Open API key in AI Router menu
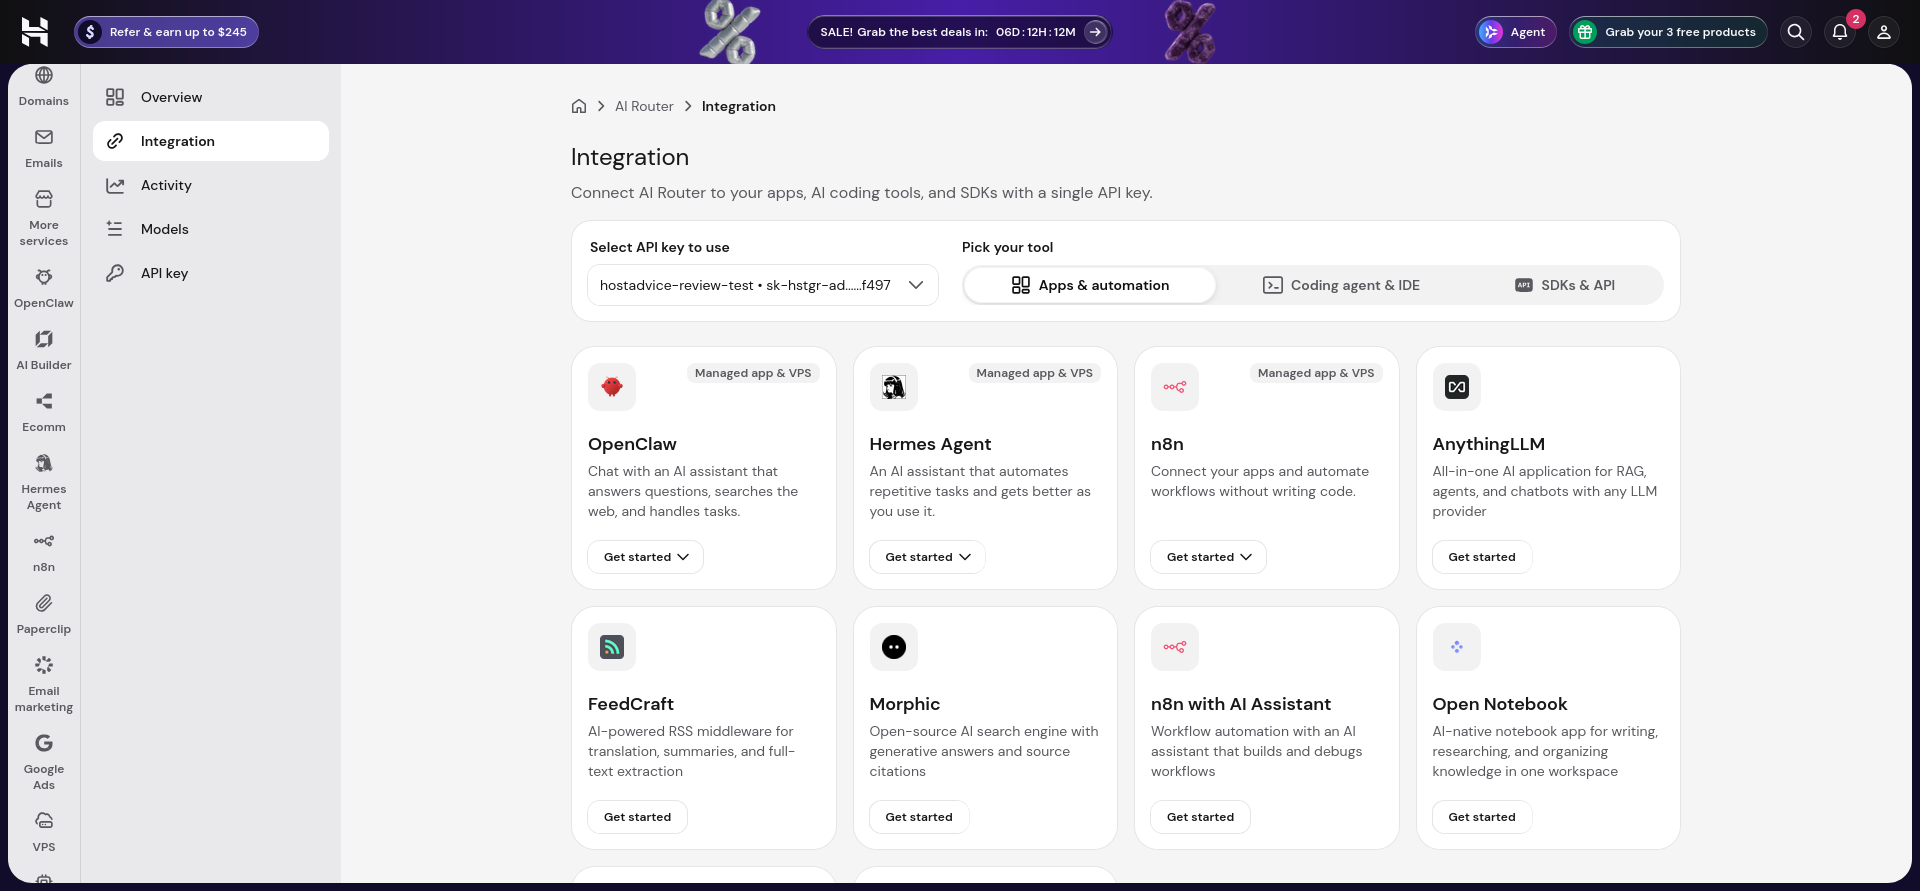The height and width of the screenshot is (891, 1920). click(211, 273)
